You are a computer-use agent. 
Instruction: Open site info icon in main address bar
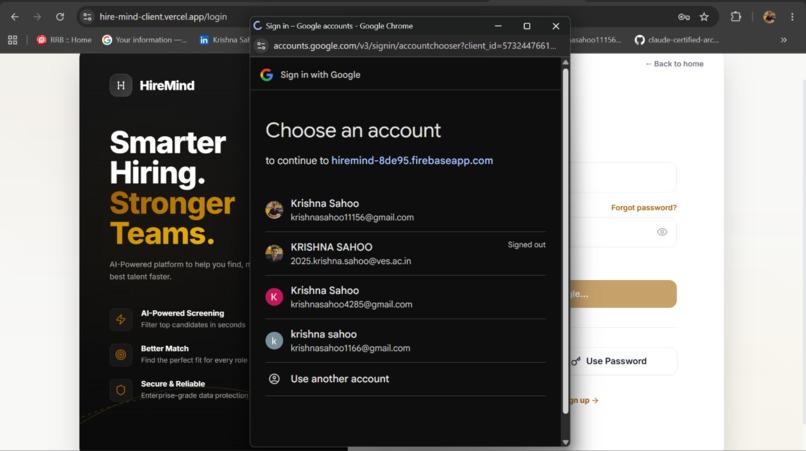[x=87, y=17]
